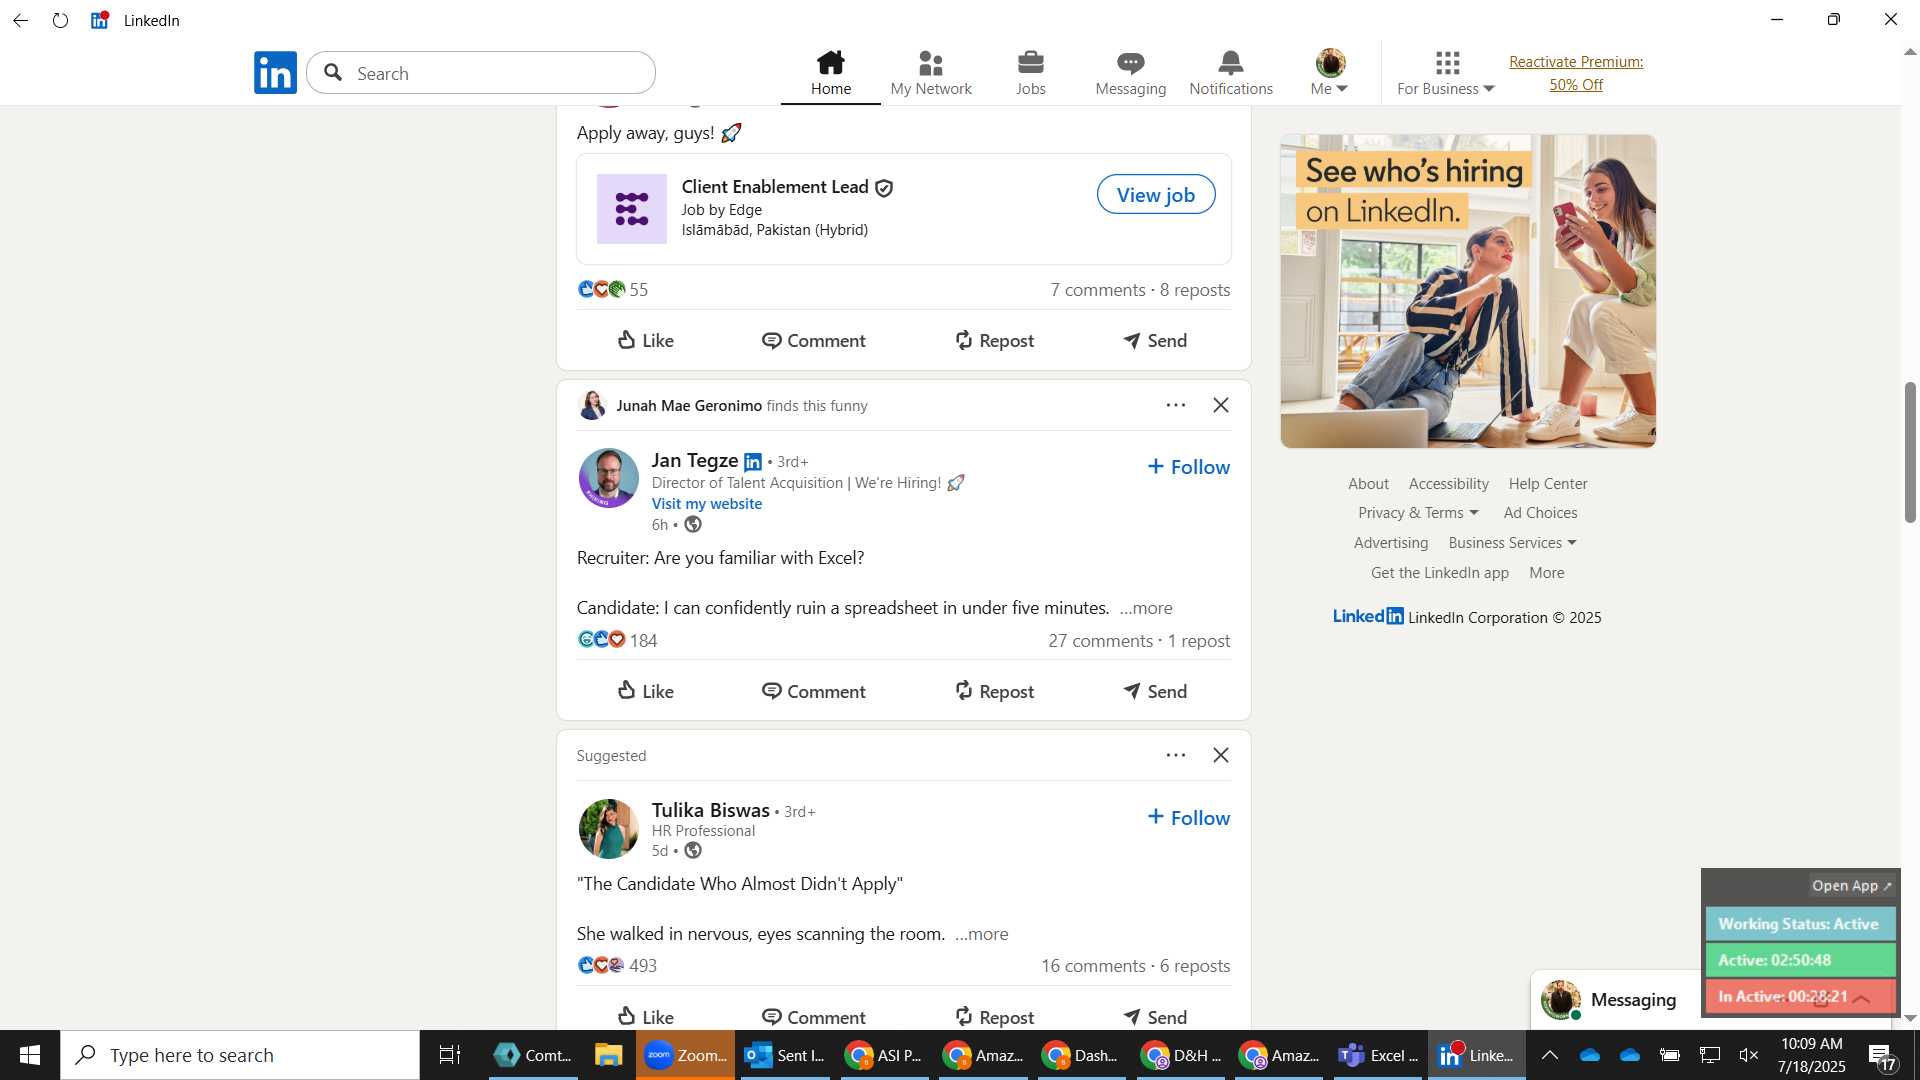
Task: Open the Messaging overlay panel at bottom
Action: click(1615, 1000)
